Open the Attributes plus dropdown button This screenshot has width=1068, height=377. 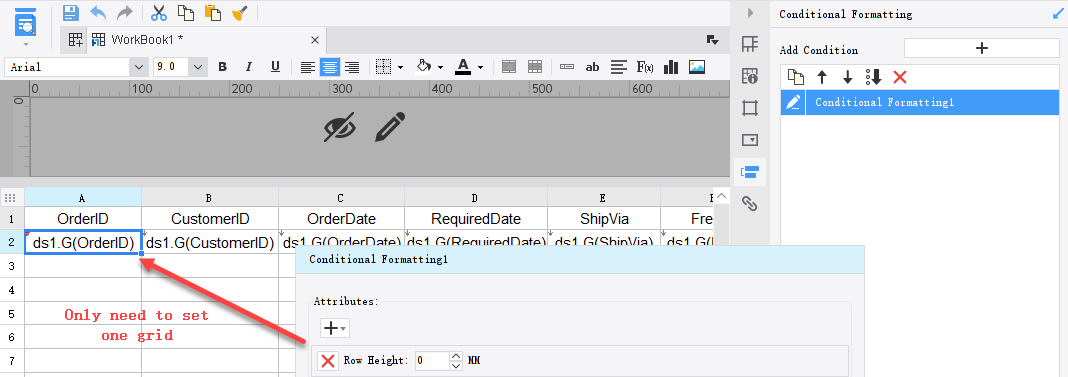[334, 328]
